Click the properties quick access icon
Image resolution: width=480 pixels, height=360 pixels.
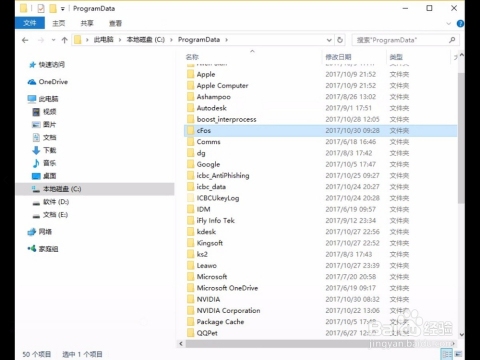41,8
